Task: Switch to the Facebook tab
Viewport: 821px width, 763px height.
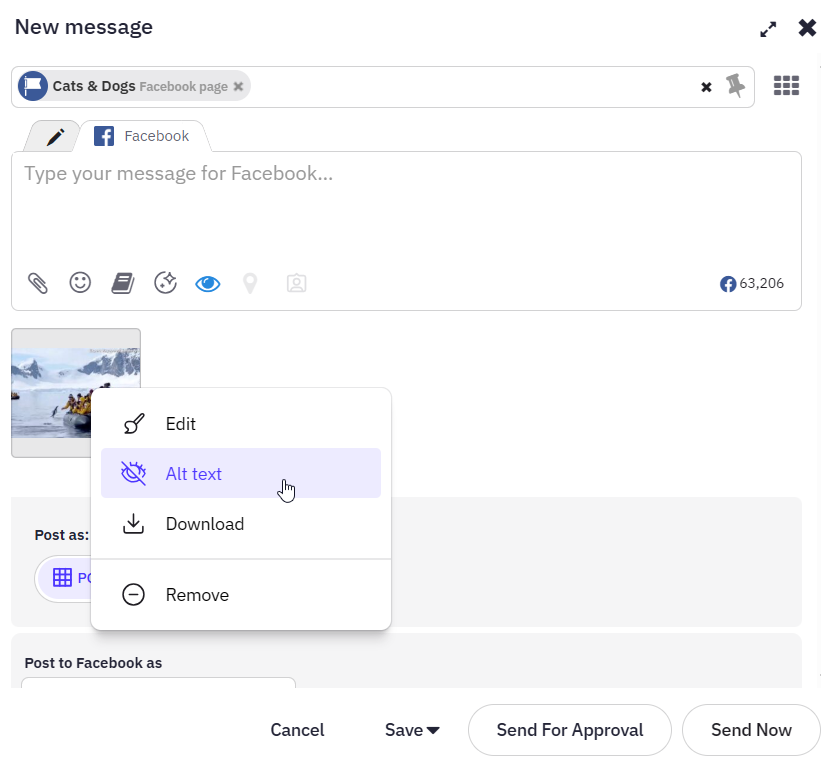Action: tap(143, 136)
